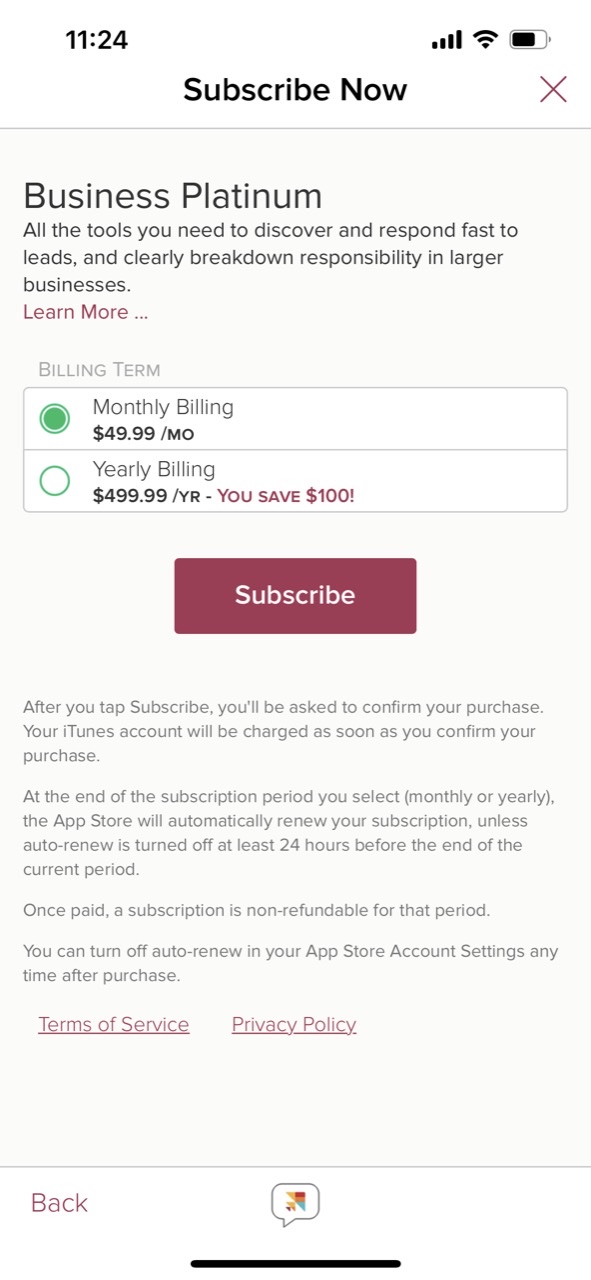The image size is (591, 1280).
Task: Tap the Monthly Billing label text
Action: point(163,407)
